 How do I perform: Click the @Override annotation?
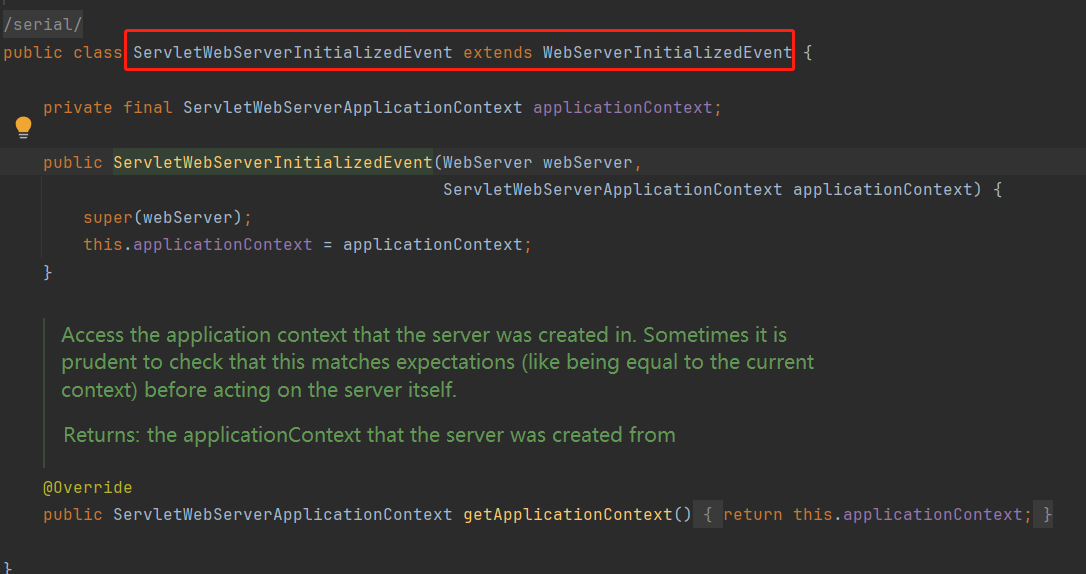coord(87,488)
